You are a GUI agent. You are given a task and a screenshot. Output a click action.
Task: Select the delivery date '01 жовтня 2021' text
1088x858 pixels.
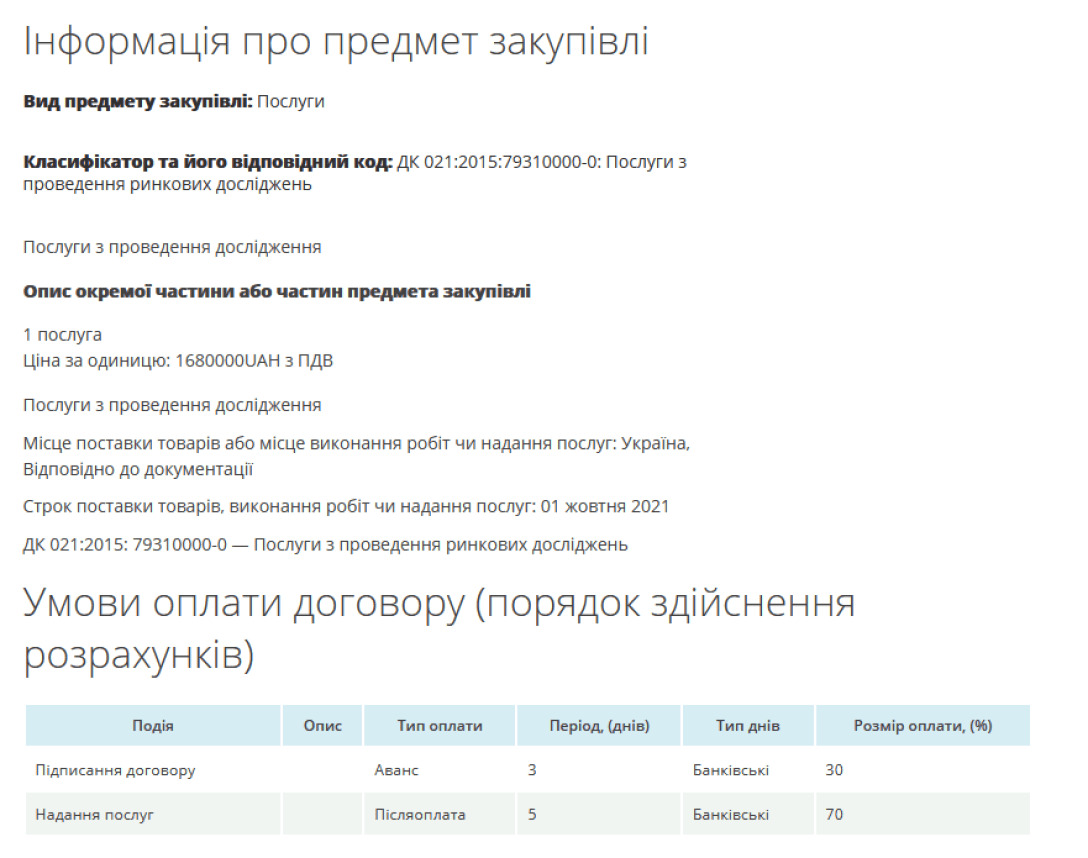(605, 506)
